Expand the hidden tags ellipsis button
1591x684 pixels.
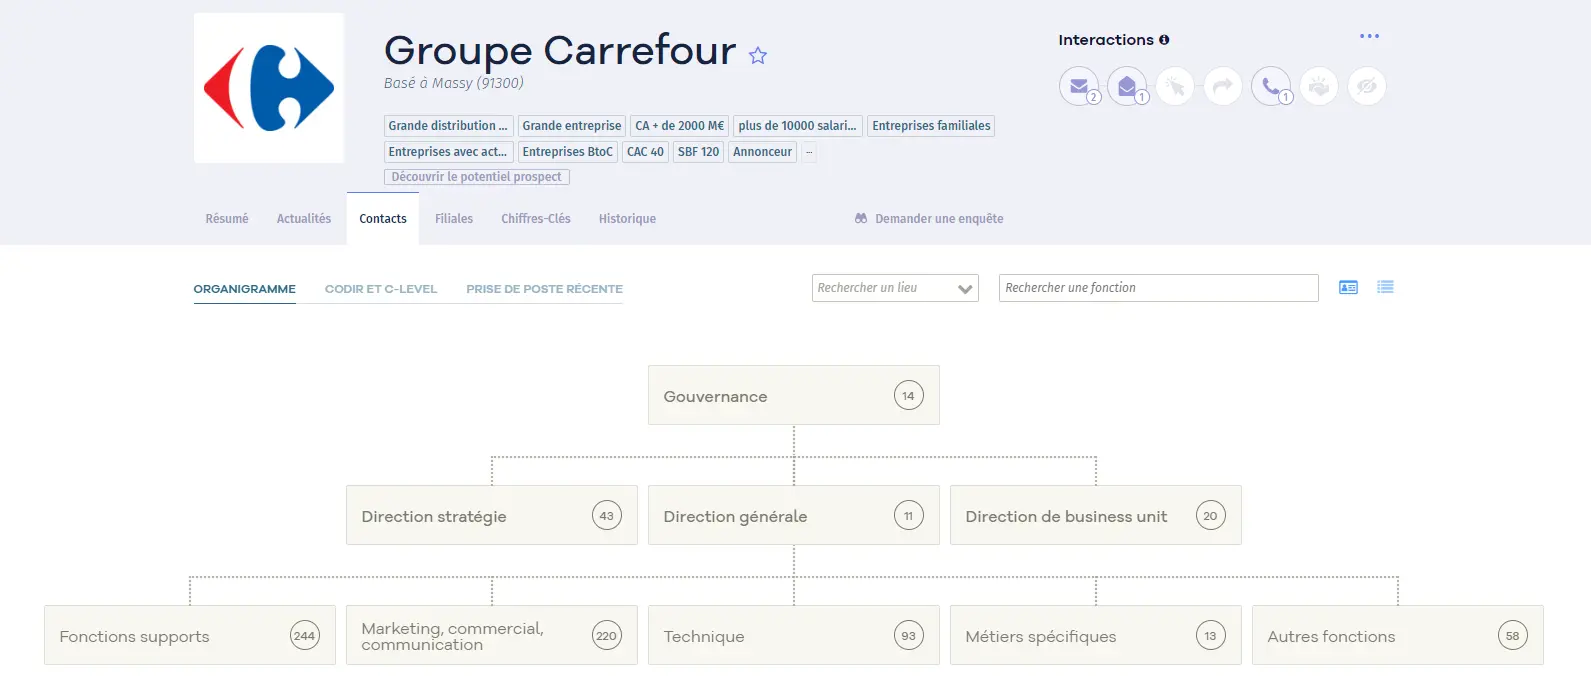(x=809, y=152)
